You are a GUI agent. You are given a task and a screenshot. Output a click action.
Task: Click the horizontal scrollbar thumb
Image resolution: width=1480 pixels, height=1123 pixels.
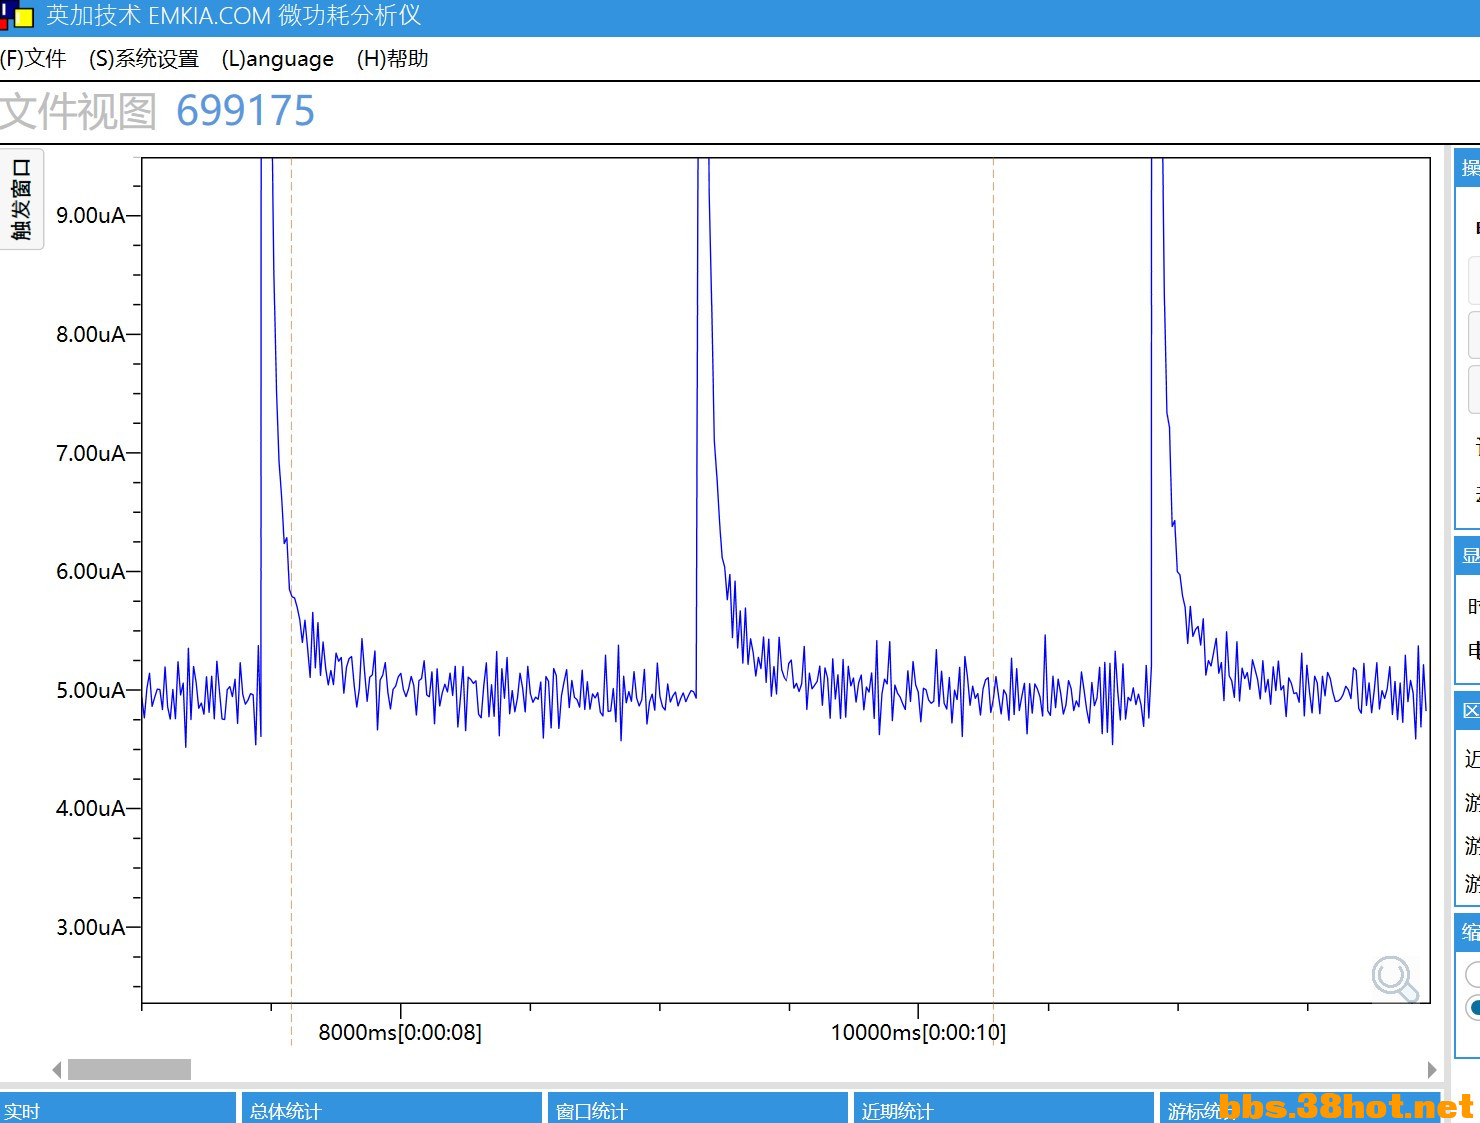pos(129,1070)
